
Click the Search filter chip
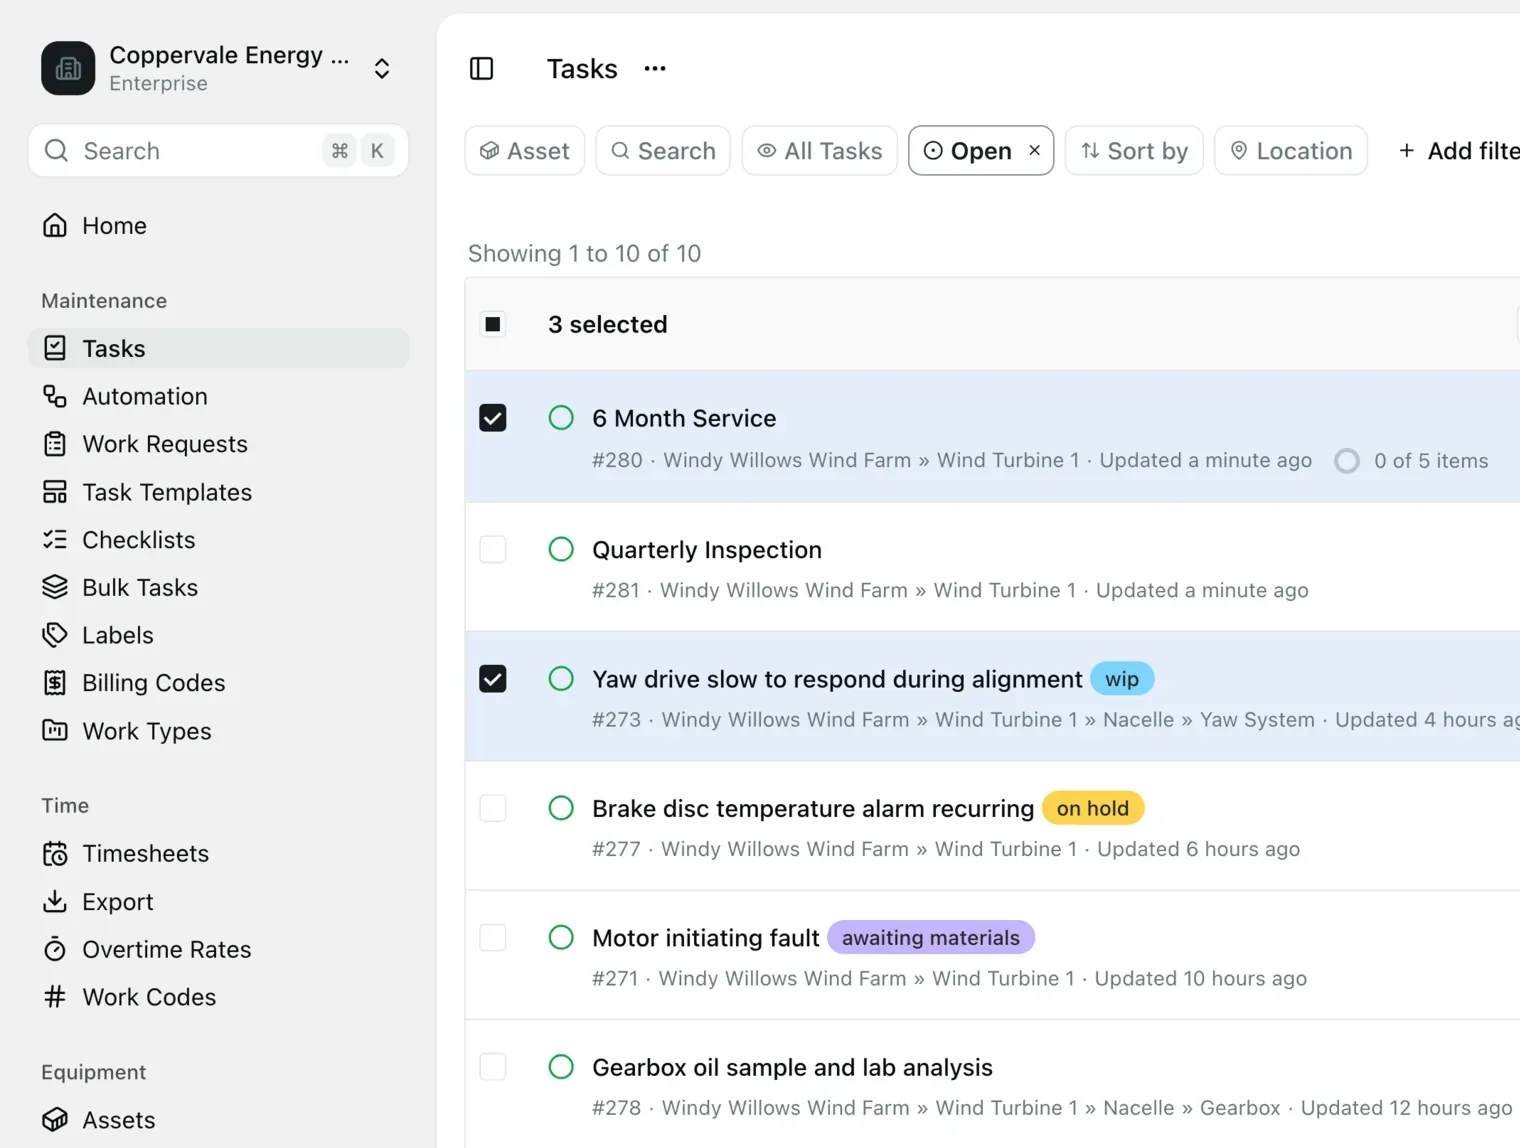[x=663, y=151]
